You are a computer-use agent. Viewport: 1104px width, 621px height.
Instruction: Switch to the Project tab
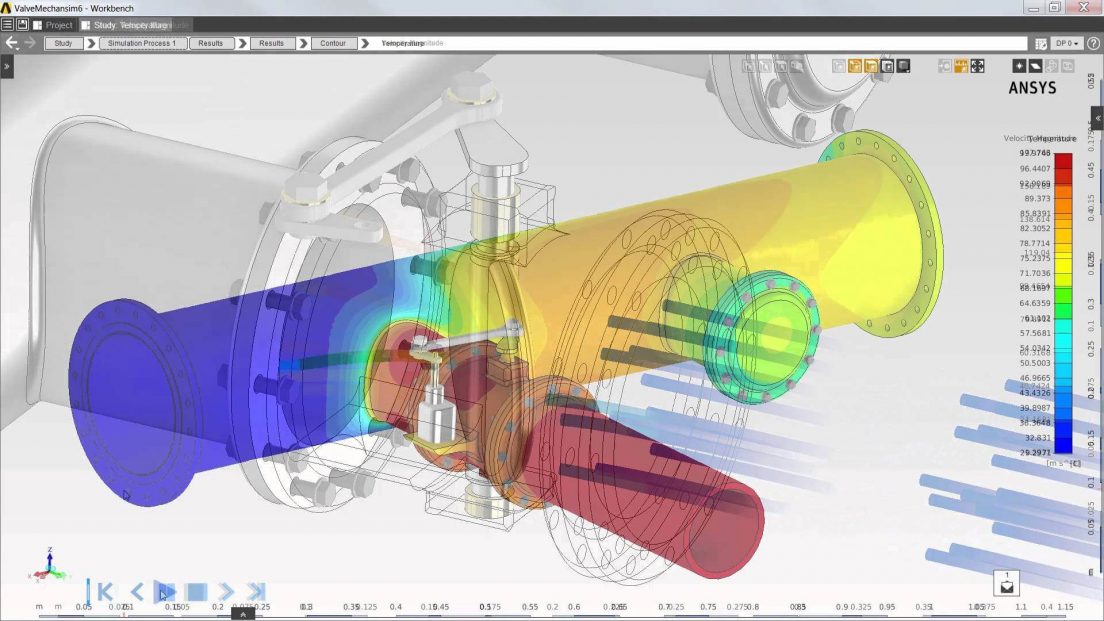point(57,24)
